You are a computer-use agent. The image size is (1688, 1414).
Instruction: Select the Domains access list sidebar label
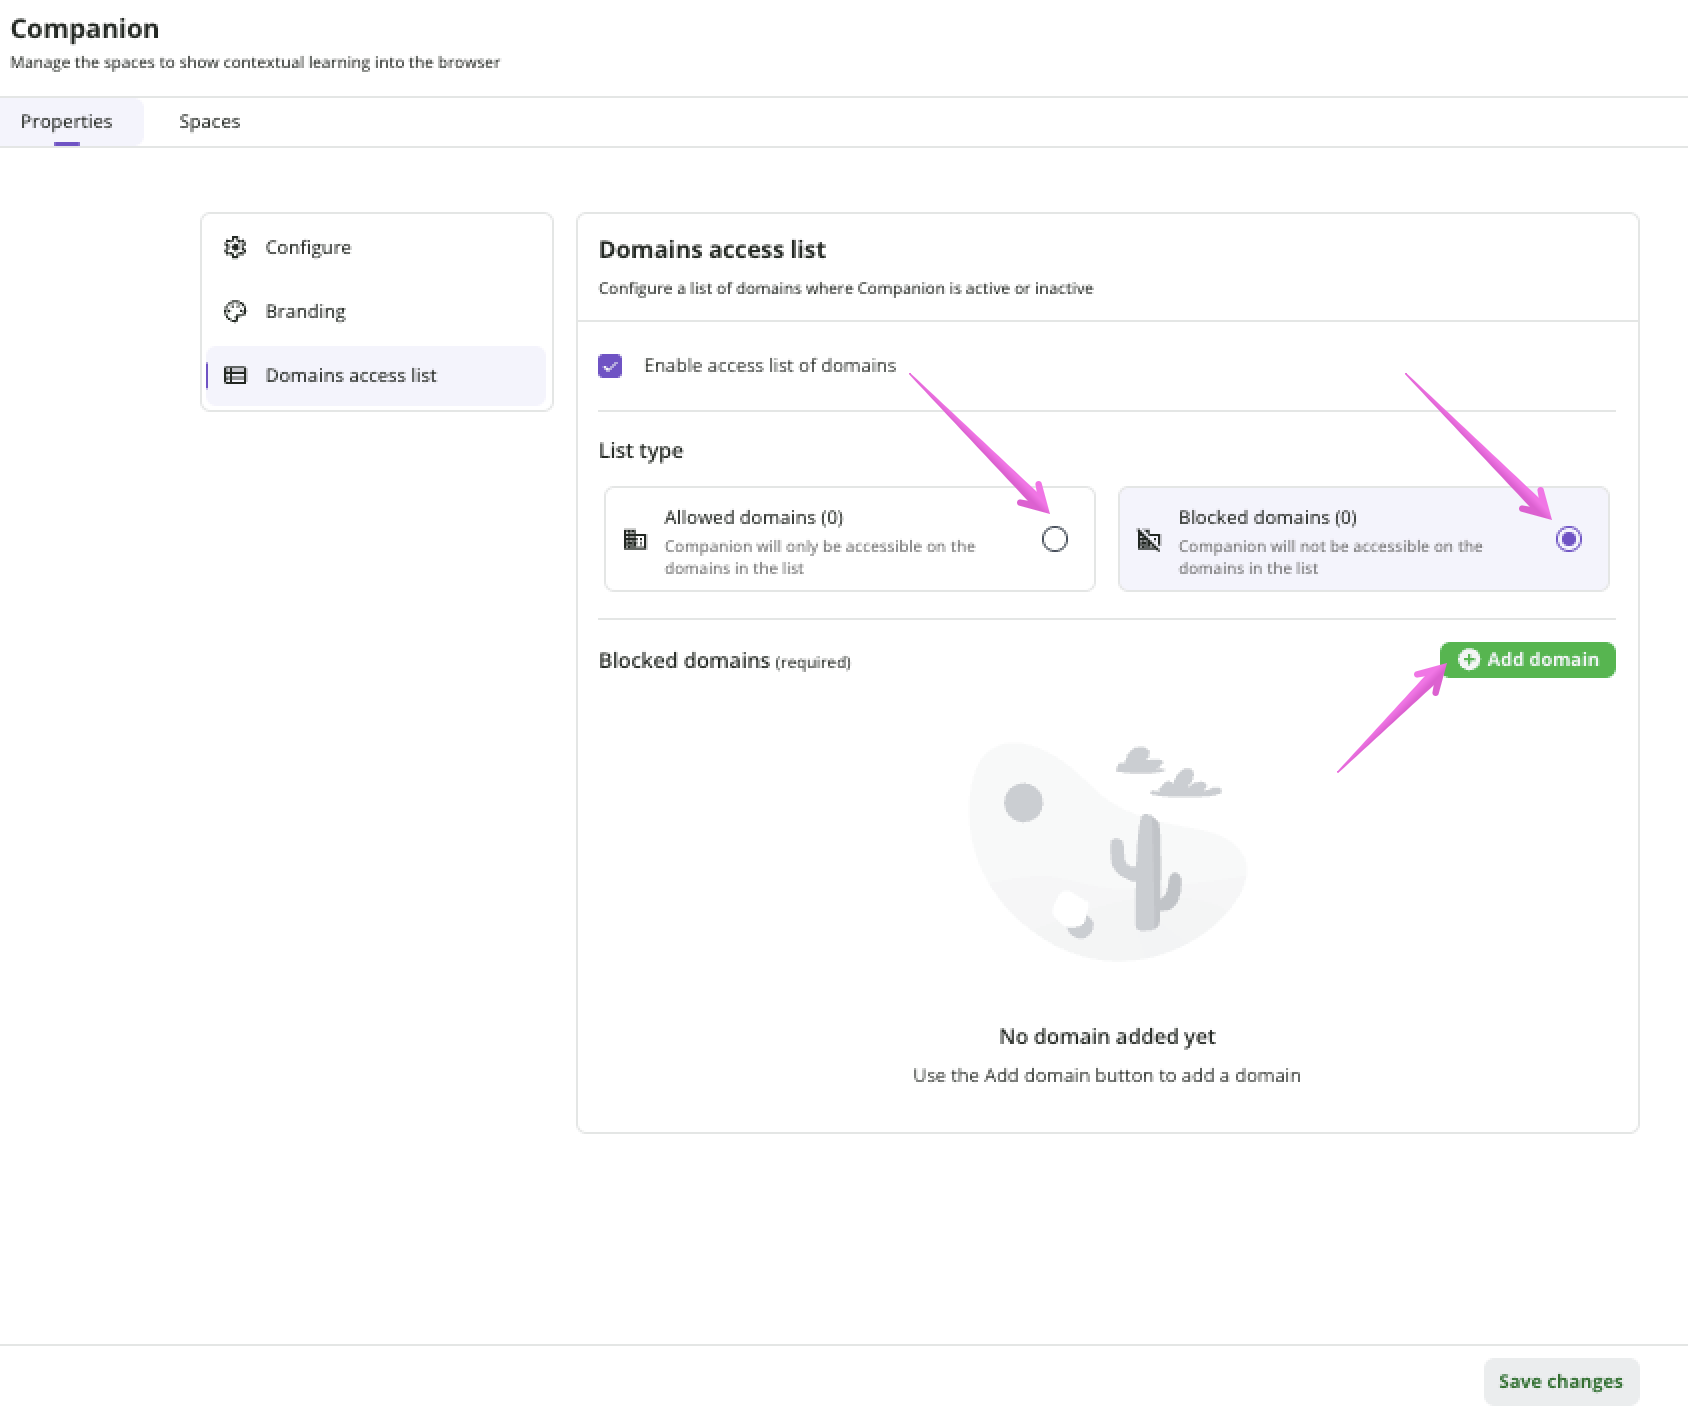pos(351,375)
